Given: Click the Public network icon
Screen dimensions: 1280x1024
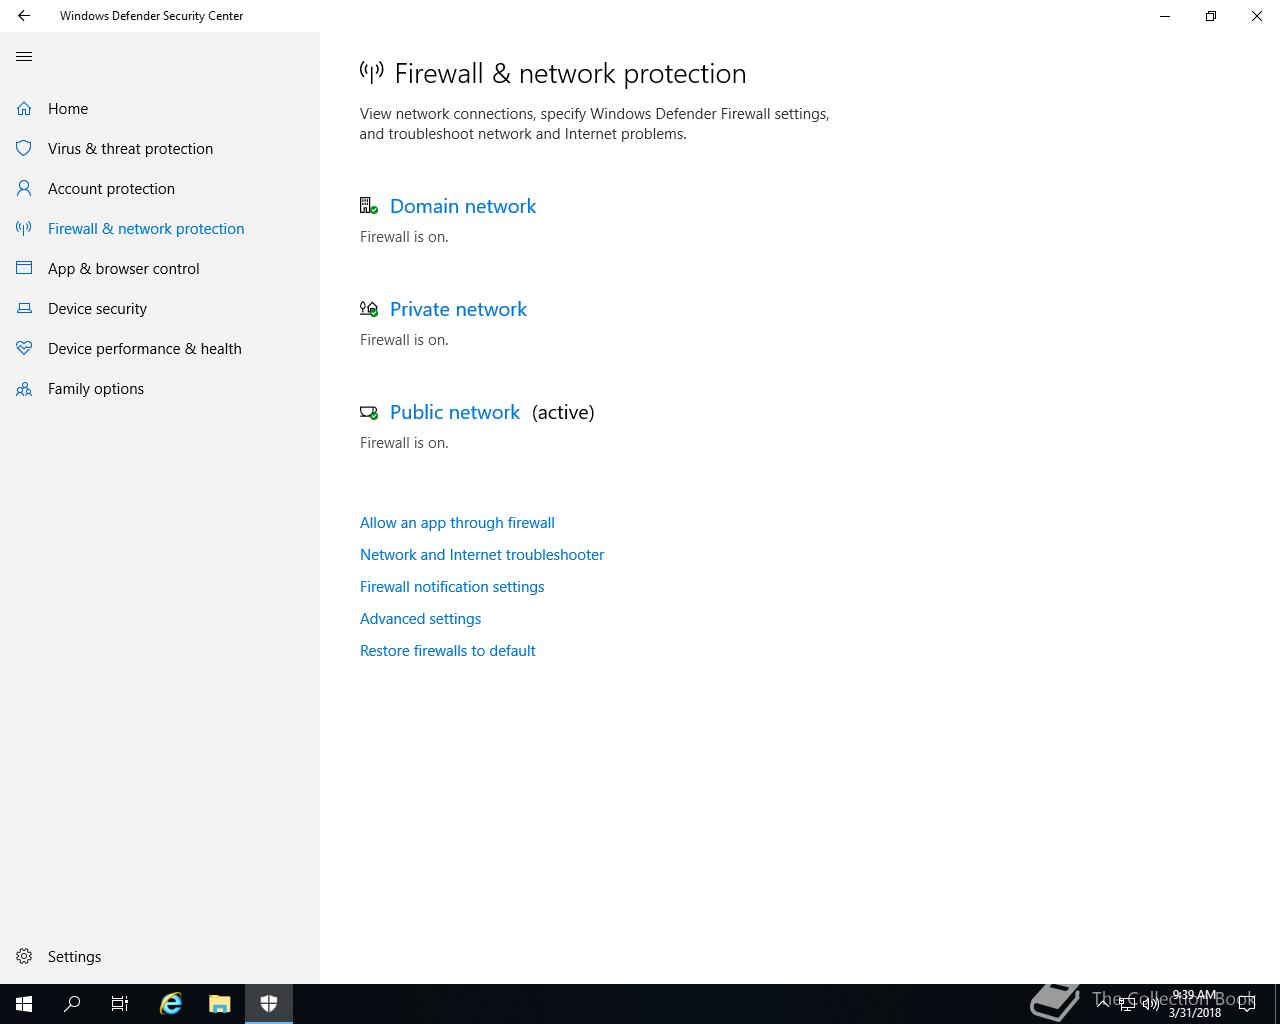Looking at the screenshot, I should tap(369, 412).
